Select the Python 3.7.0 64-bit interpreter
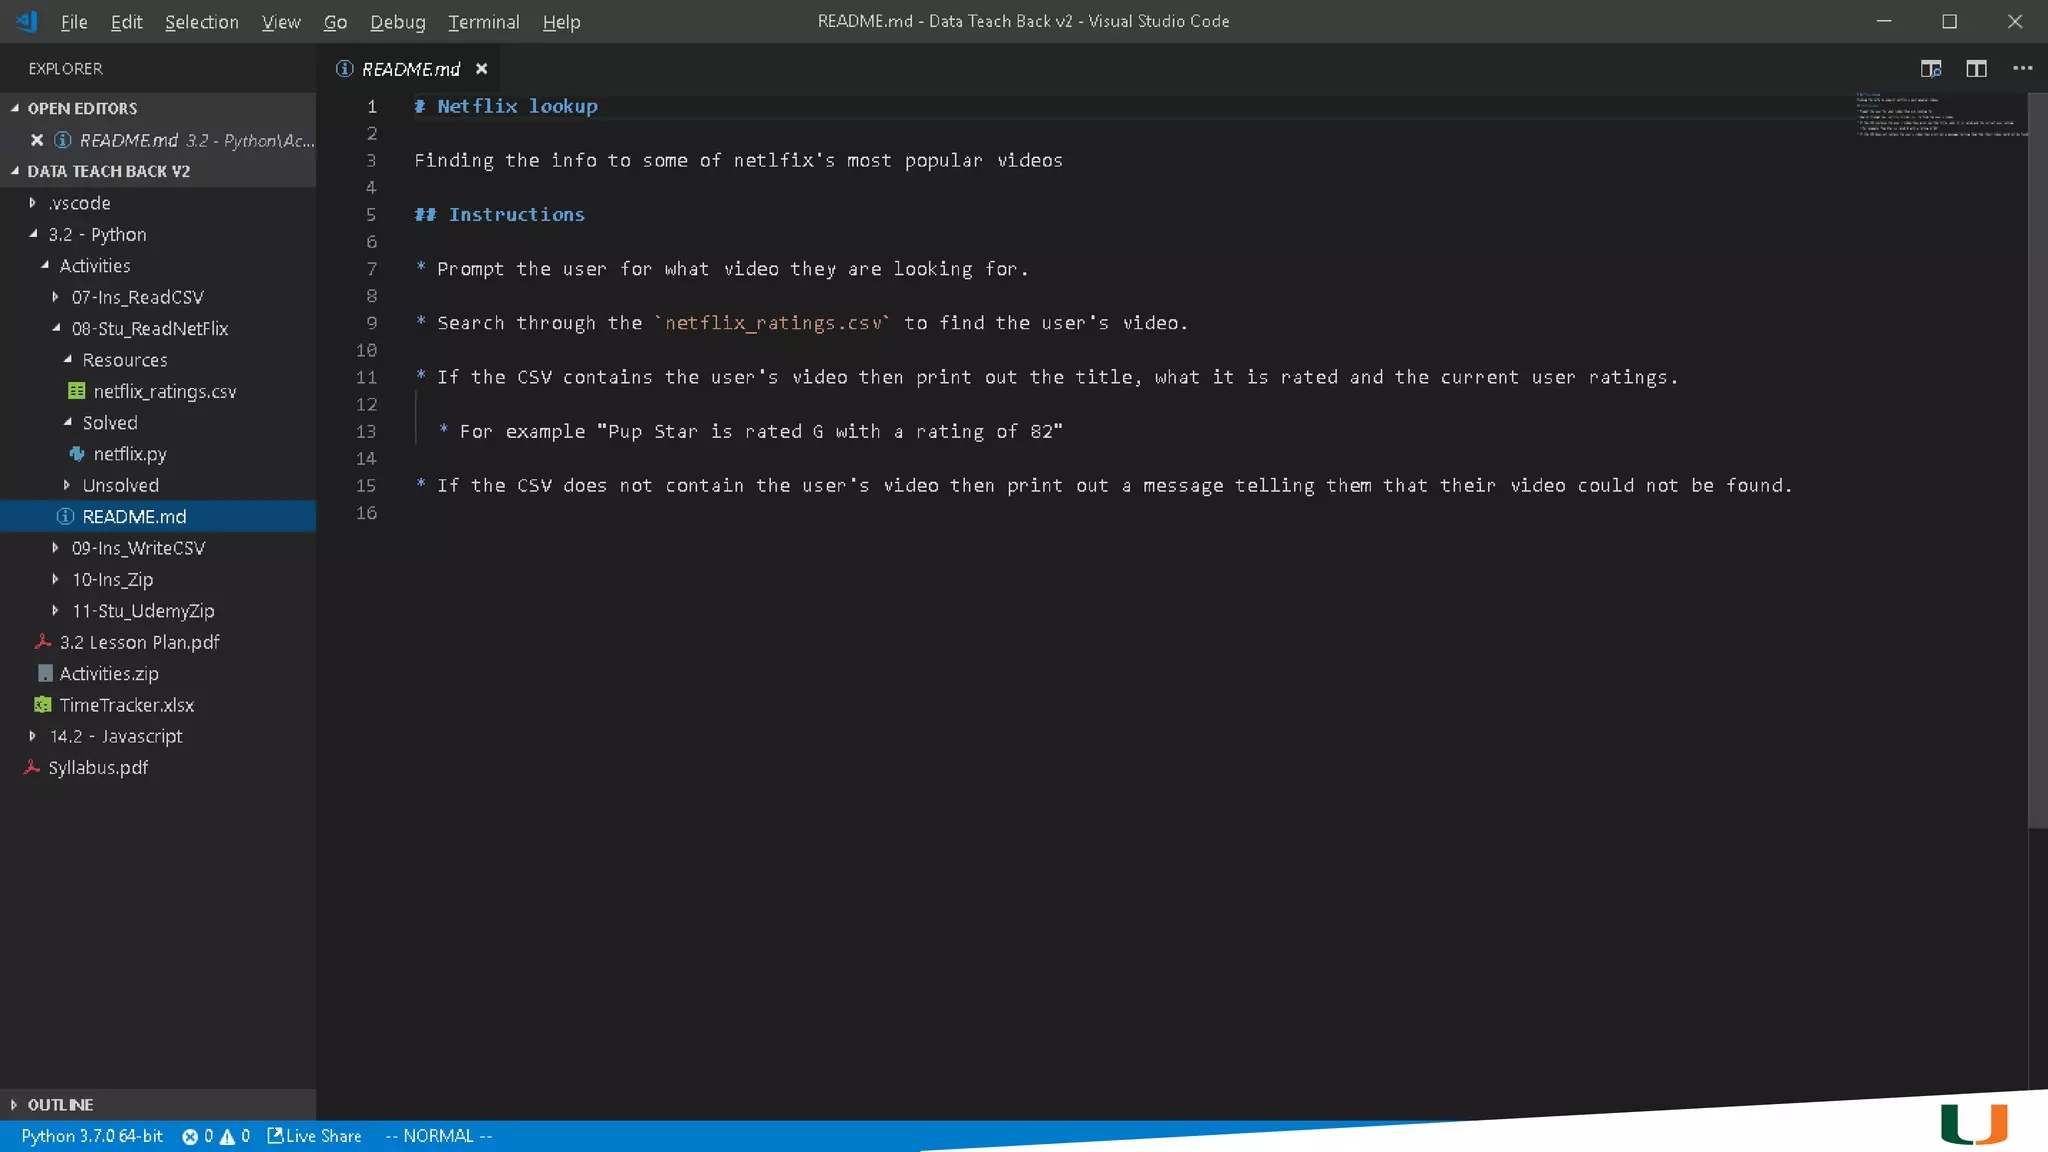2048x1152 pixels. 92,1136
